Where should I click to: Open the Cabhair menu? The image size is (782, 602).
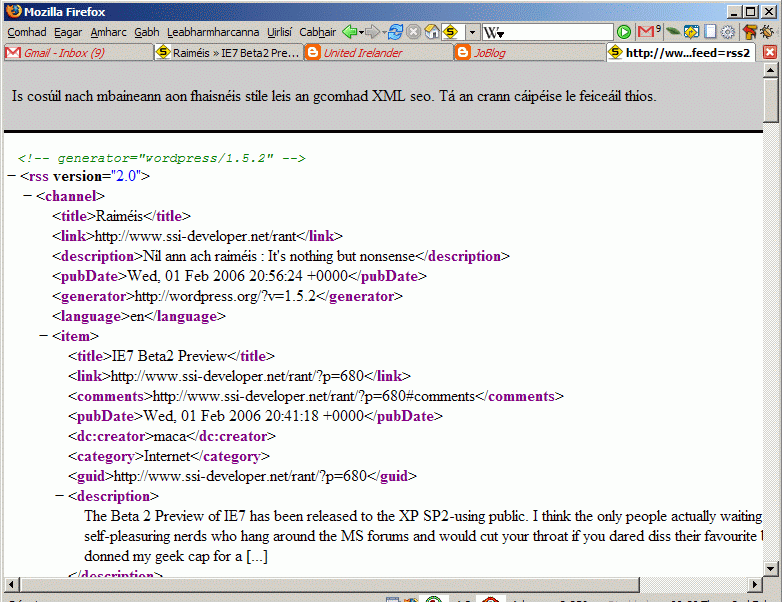pos(317,32)
